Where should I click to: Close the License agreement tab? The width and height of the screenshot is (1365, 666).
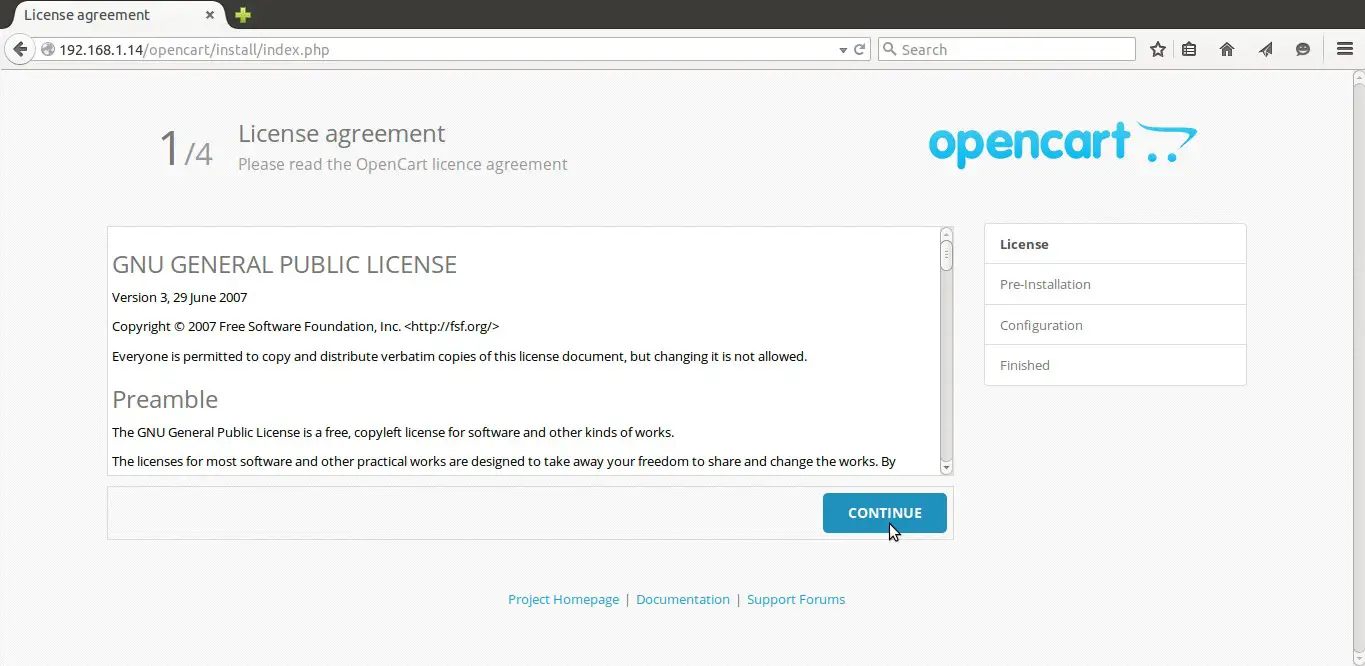coord(210,15)
